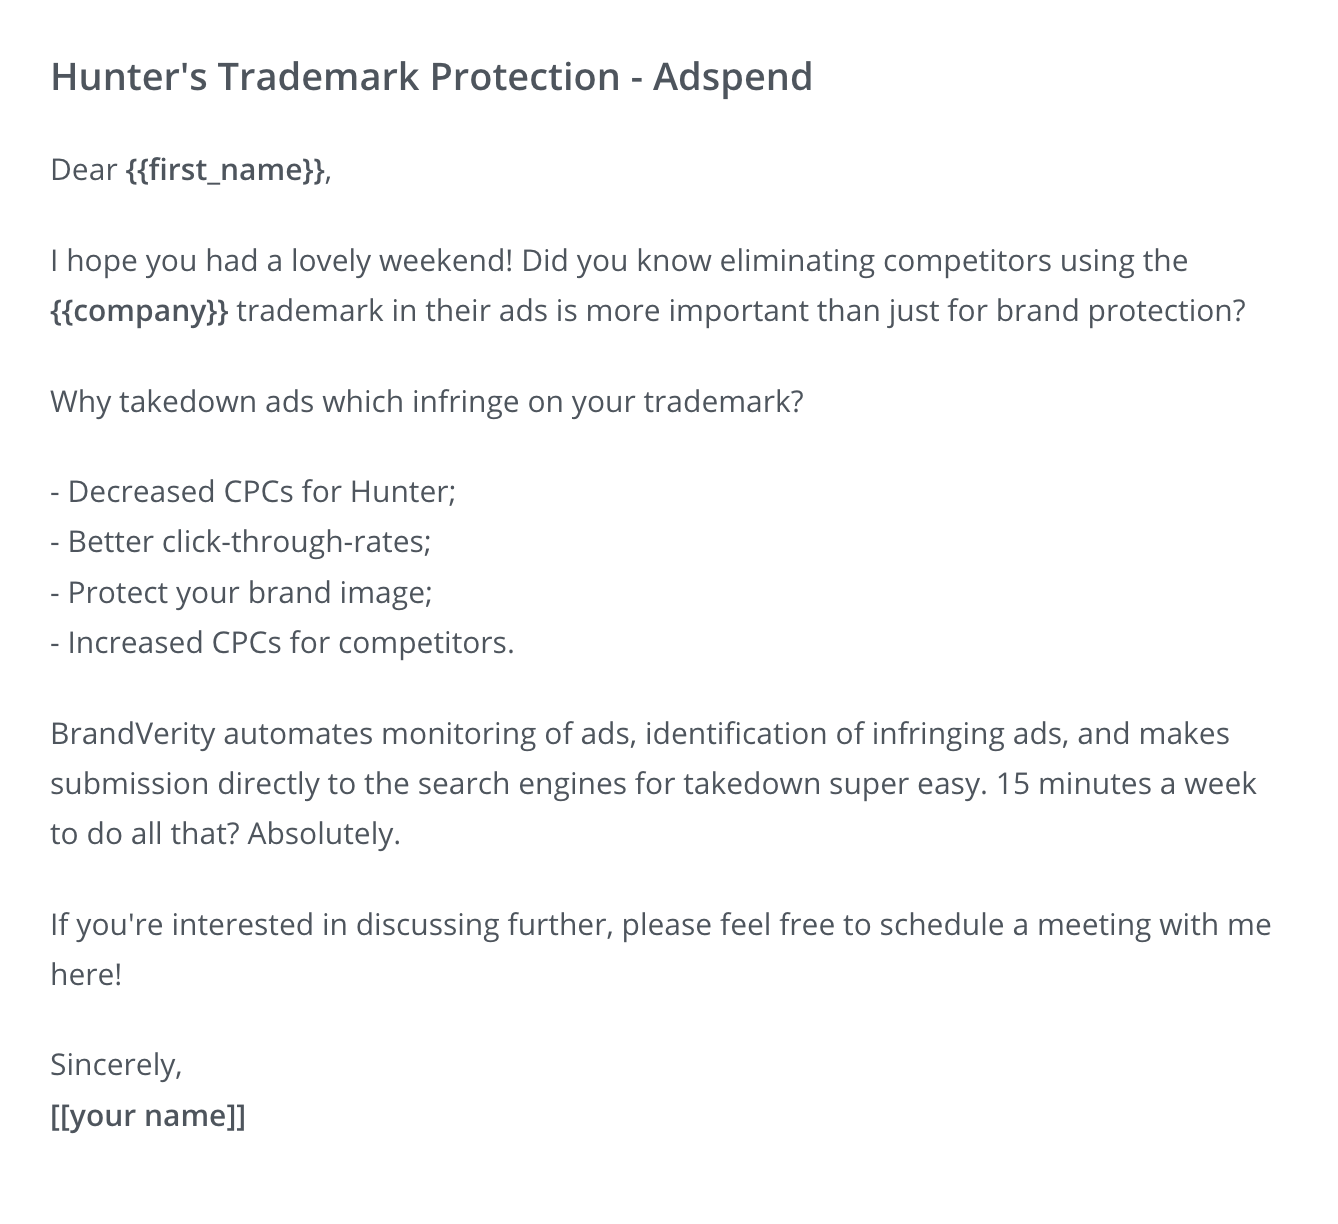The height and width of the screenshot is (1224, 1338).
Task: Click the word Adspend in the heading
Action: click(x=732, y=77)
